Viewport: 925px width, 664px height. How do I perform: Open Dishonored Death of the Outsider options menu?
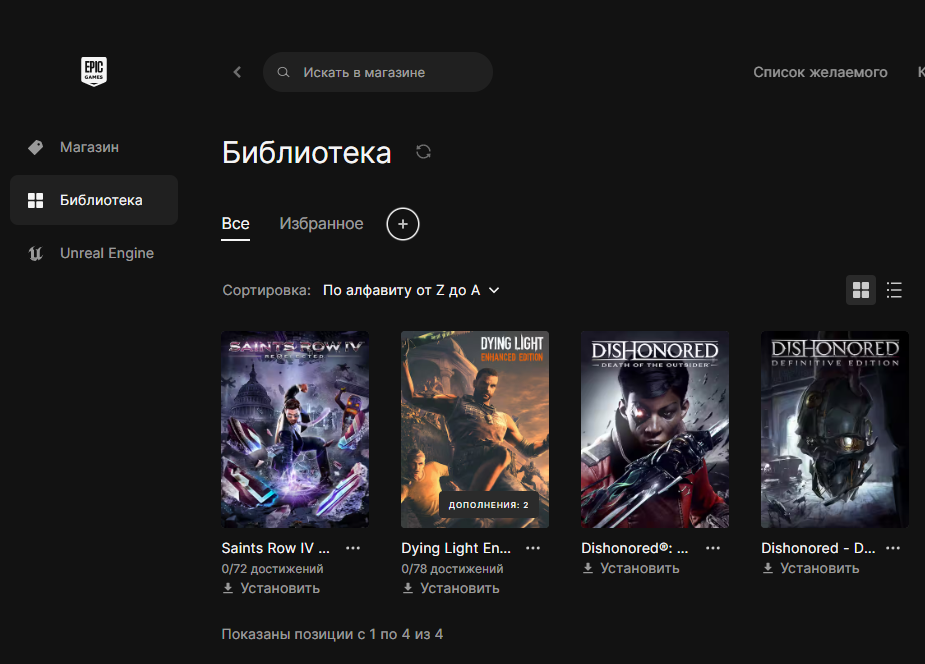coord(713,548)
